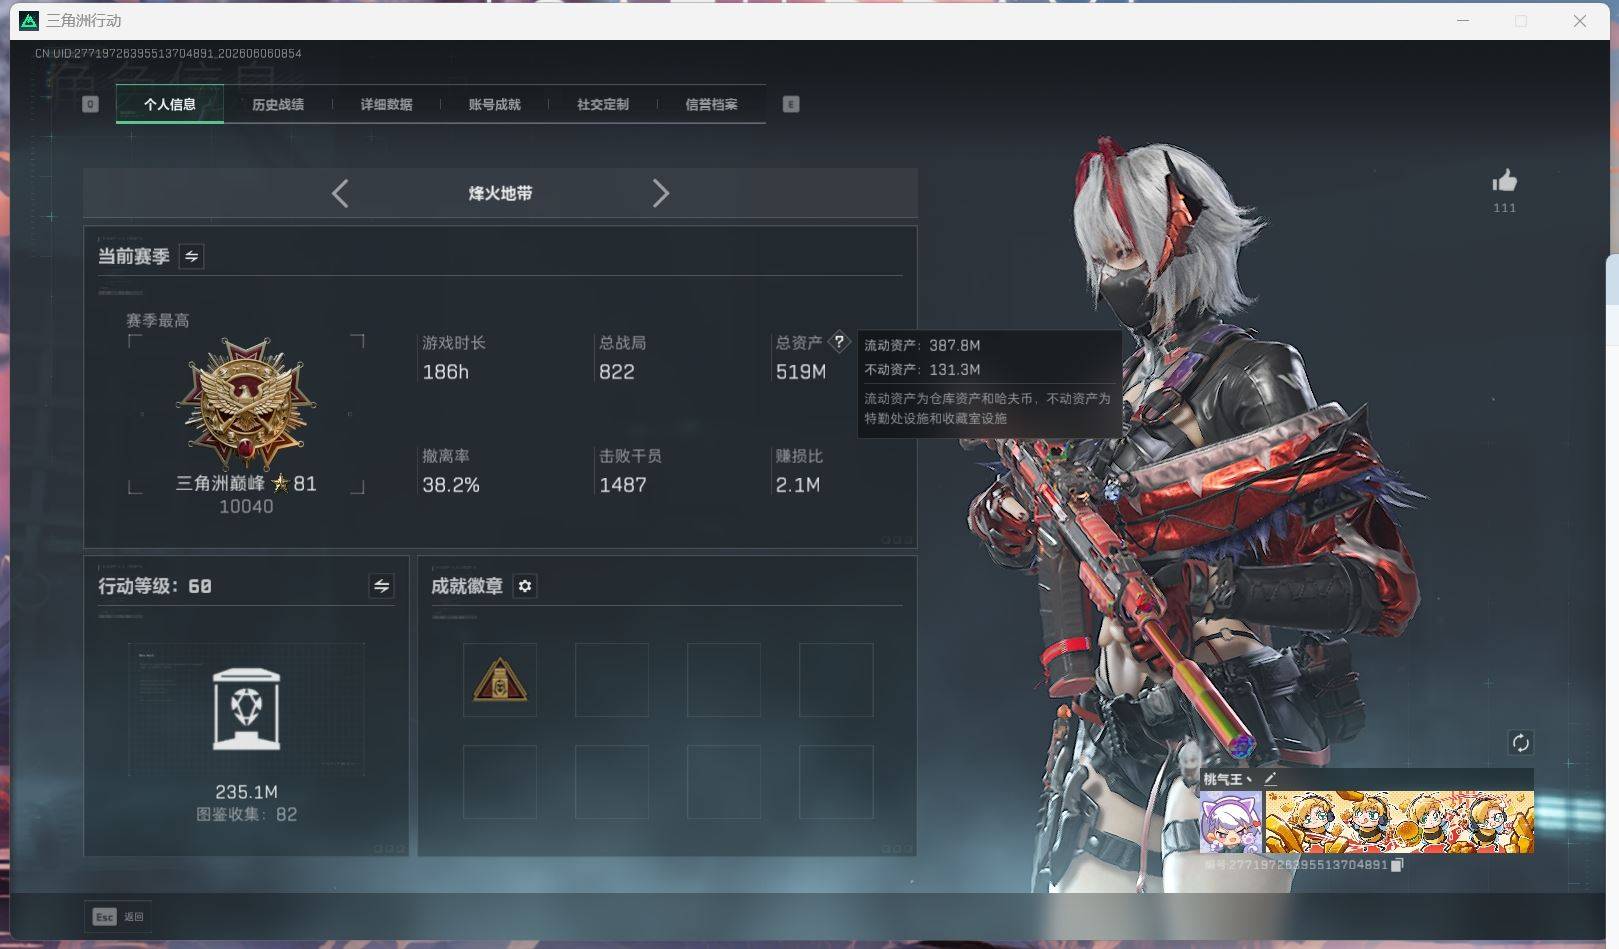
Task: Click the rank score 10040
Action: tap(246, 506)
